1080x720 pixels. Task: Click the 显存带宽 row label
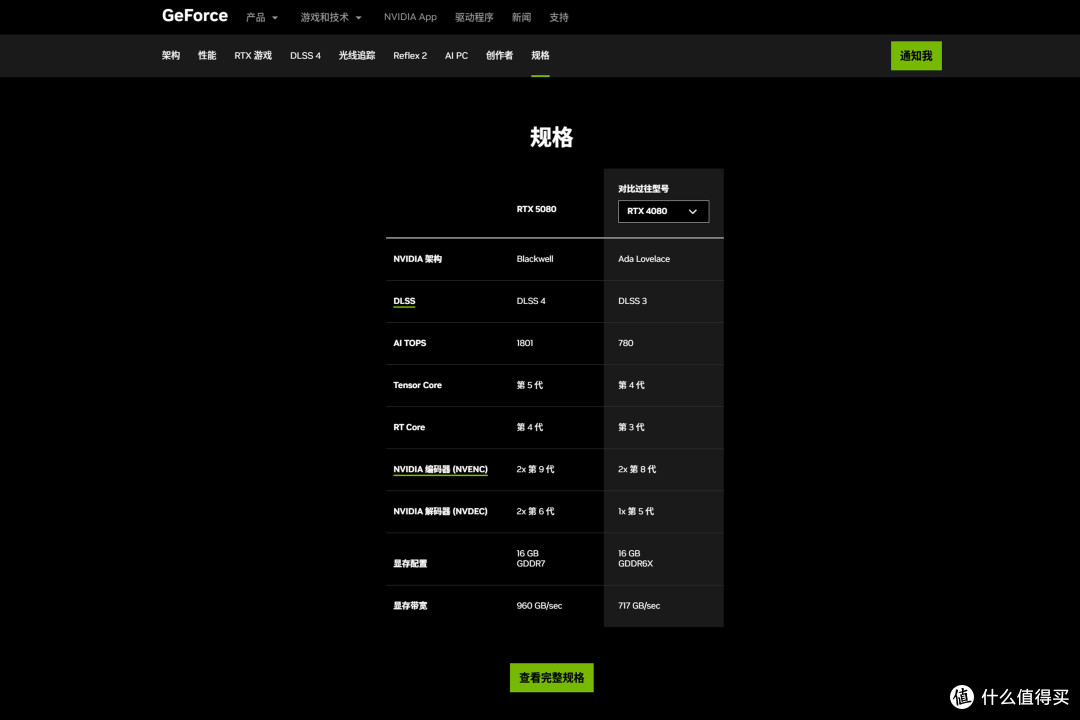[410, 606]
